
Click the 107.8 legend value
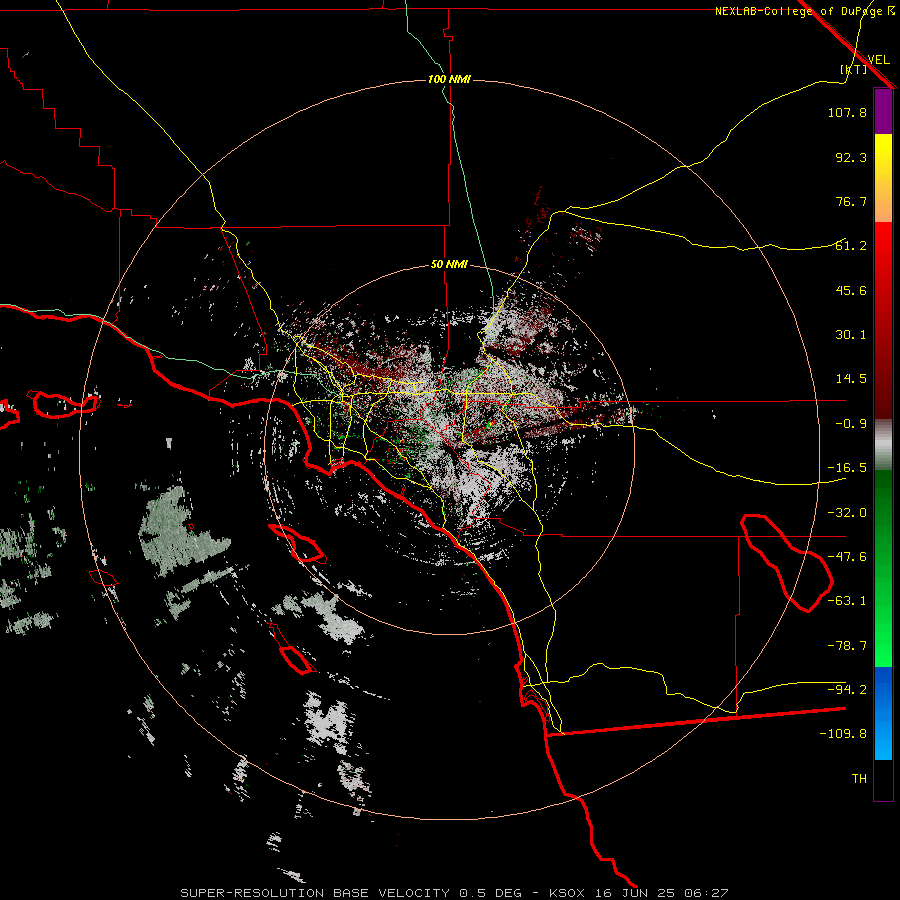[847, 112]
